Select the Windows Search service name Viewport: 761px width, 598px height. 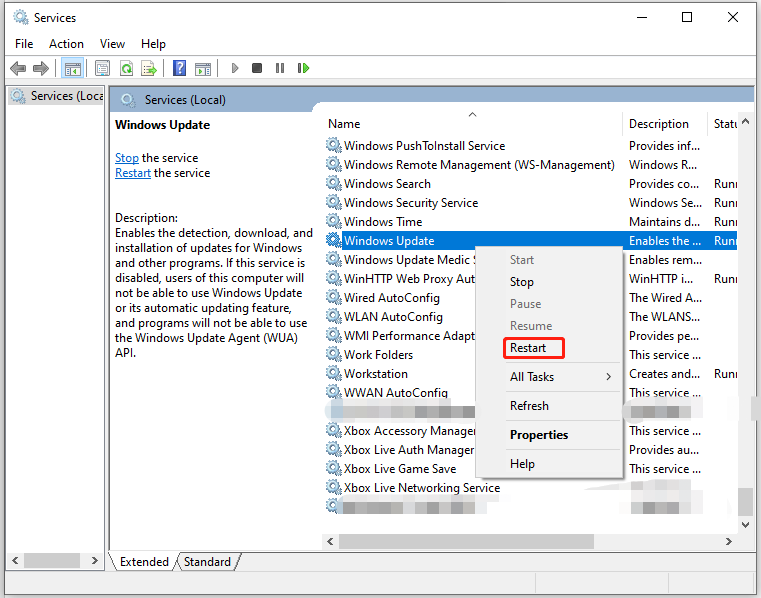coord(387,184)
